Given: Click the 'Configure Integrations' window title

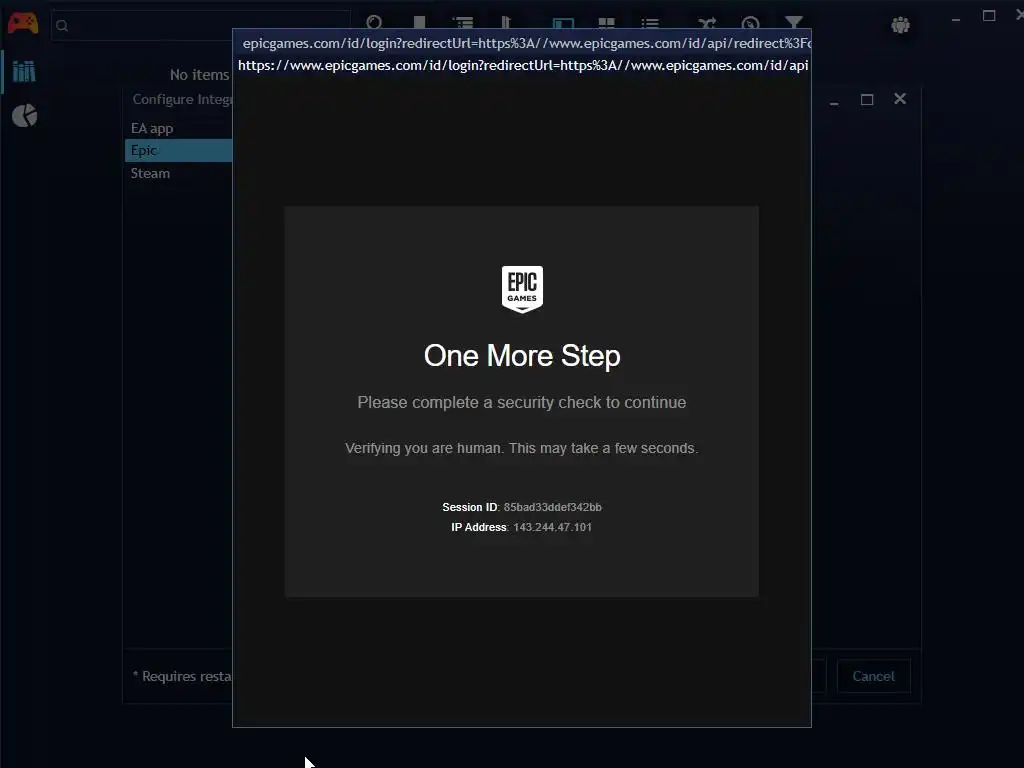Looking at the screenshot, I should (x=182, y=99).
